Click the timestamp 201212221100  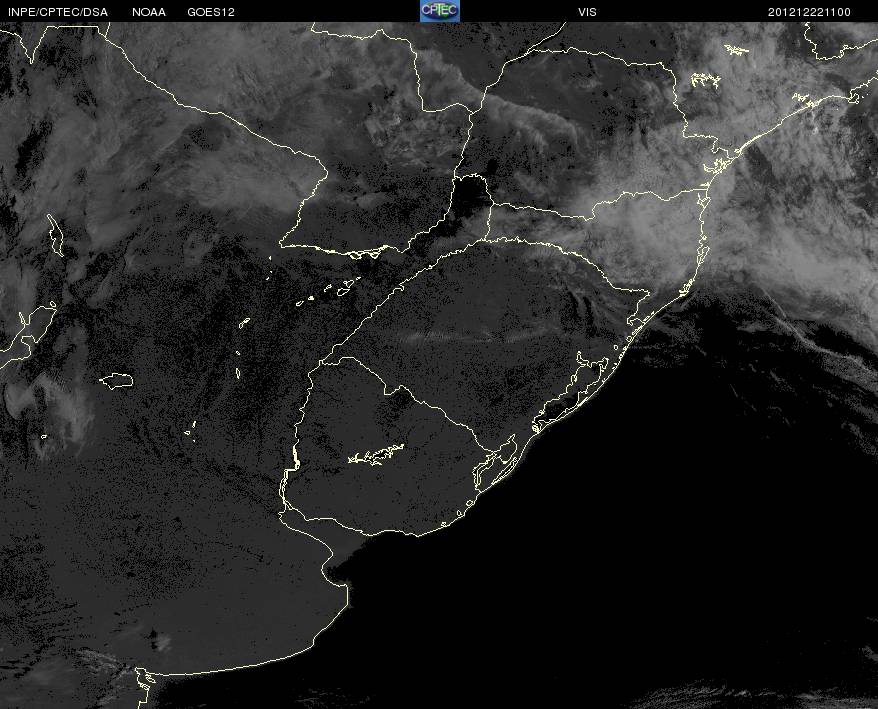[x=809, y=12]
